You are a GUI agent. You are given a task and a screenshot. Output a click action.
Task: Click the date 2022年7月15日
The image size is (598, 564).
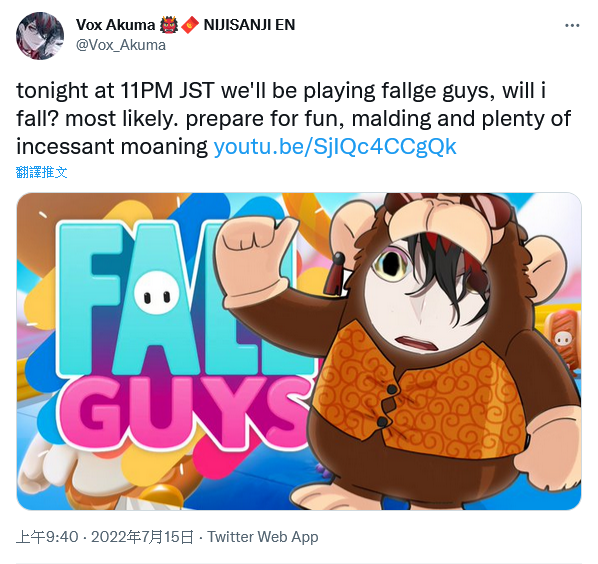click(142, 537)
